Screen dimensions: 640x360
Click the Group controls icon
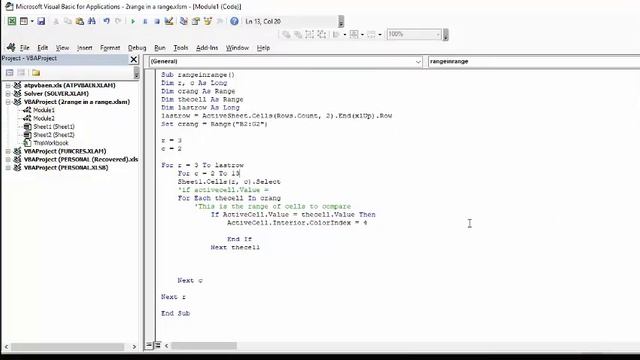310,35
